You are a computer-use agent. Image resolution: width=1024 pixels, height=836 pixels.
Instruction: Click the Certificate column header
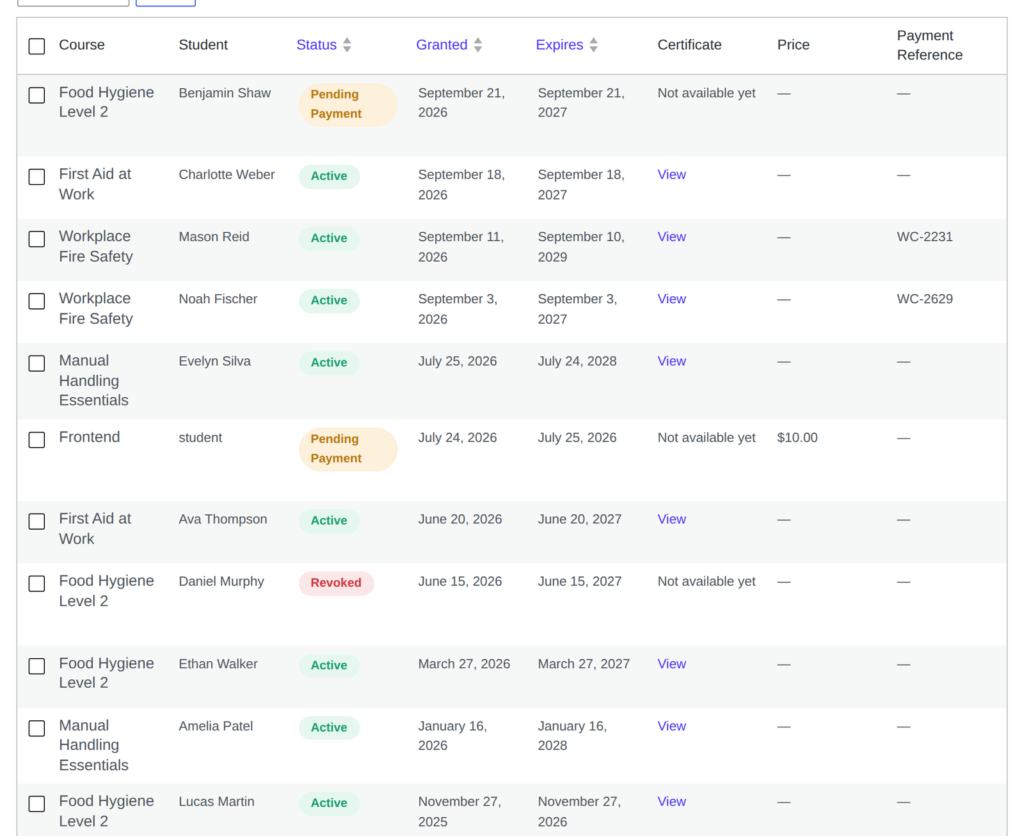(690, 45)
